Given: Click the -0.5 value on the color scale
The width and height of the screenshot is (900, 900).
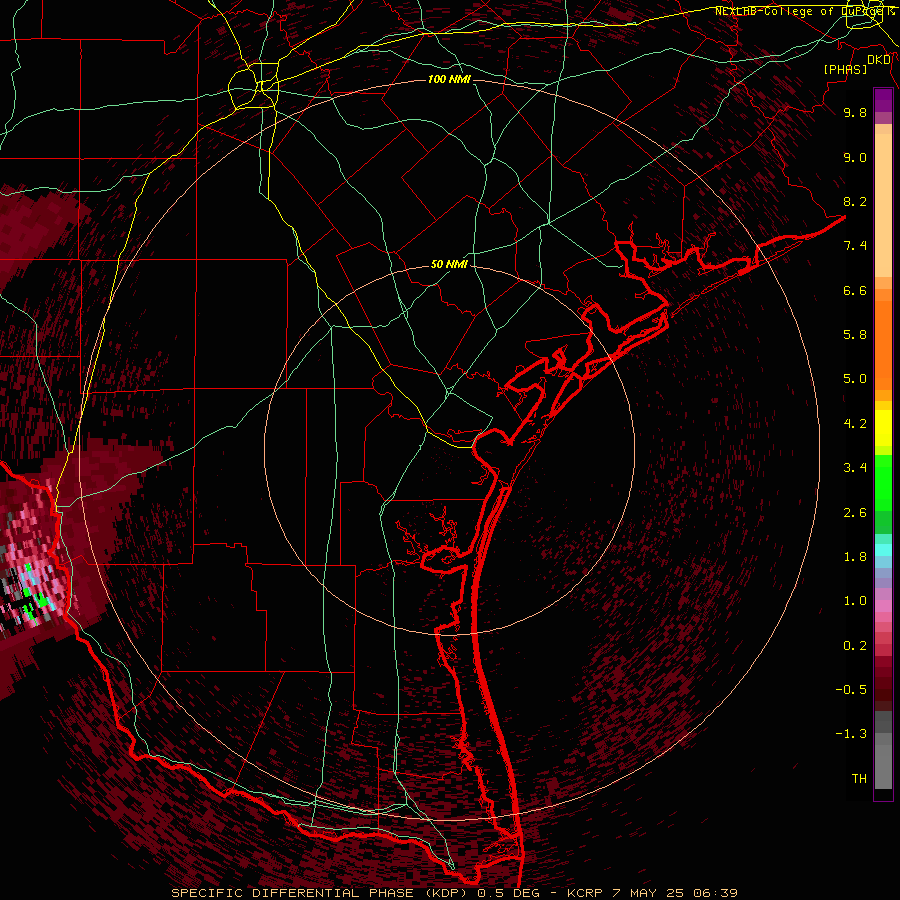Looking at the screenshot, I should 851,690.
